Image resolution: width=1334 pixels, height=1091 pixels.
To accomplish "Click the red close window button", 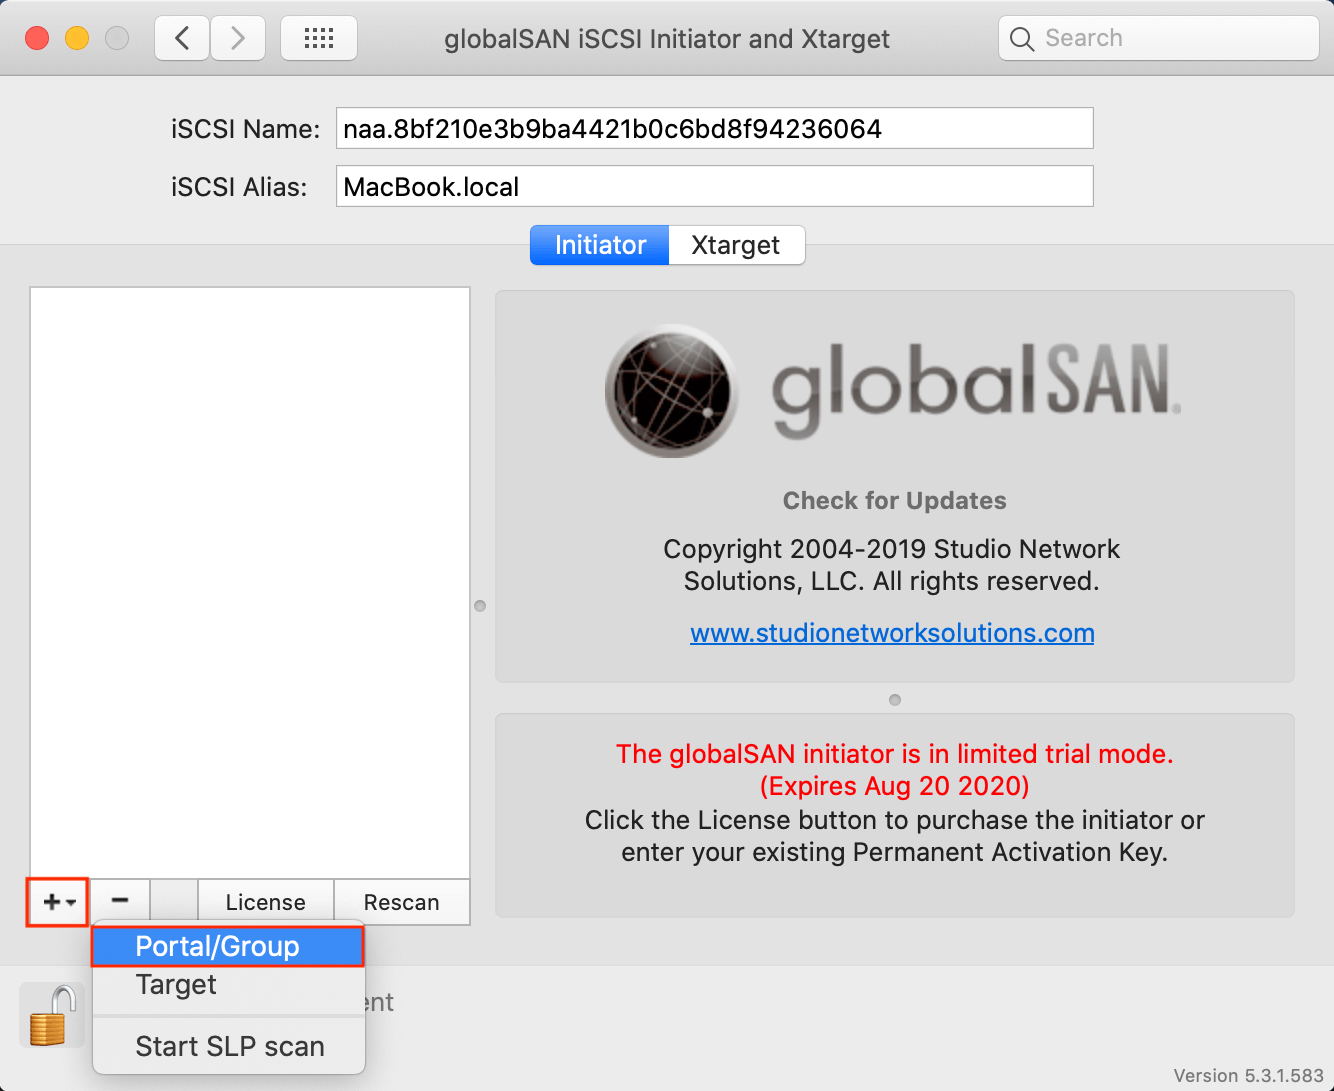I will 37,39.
